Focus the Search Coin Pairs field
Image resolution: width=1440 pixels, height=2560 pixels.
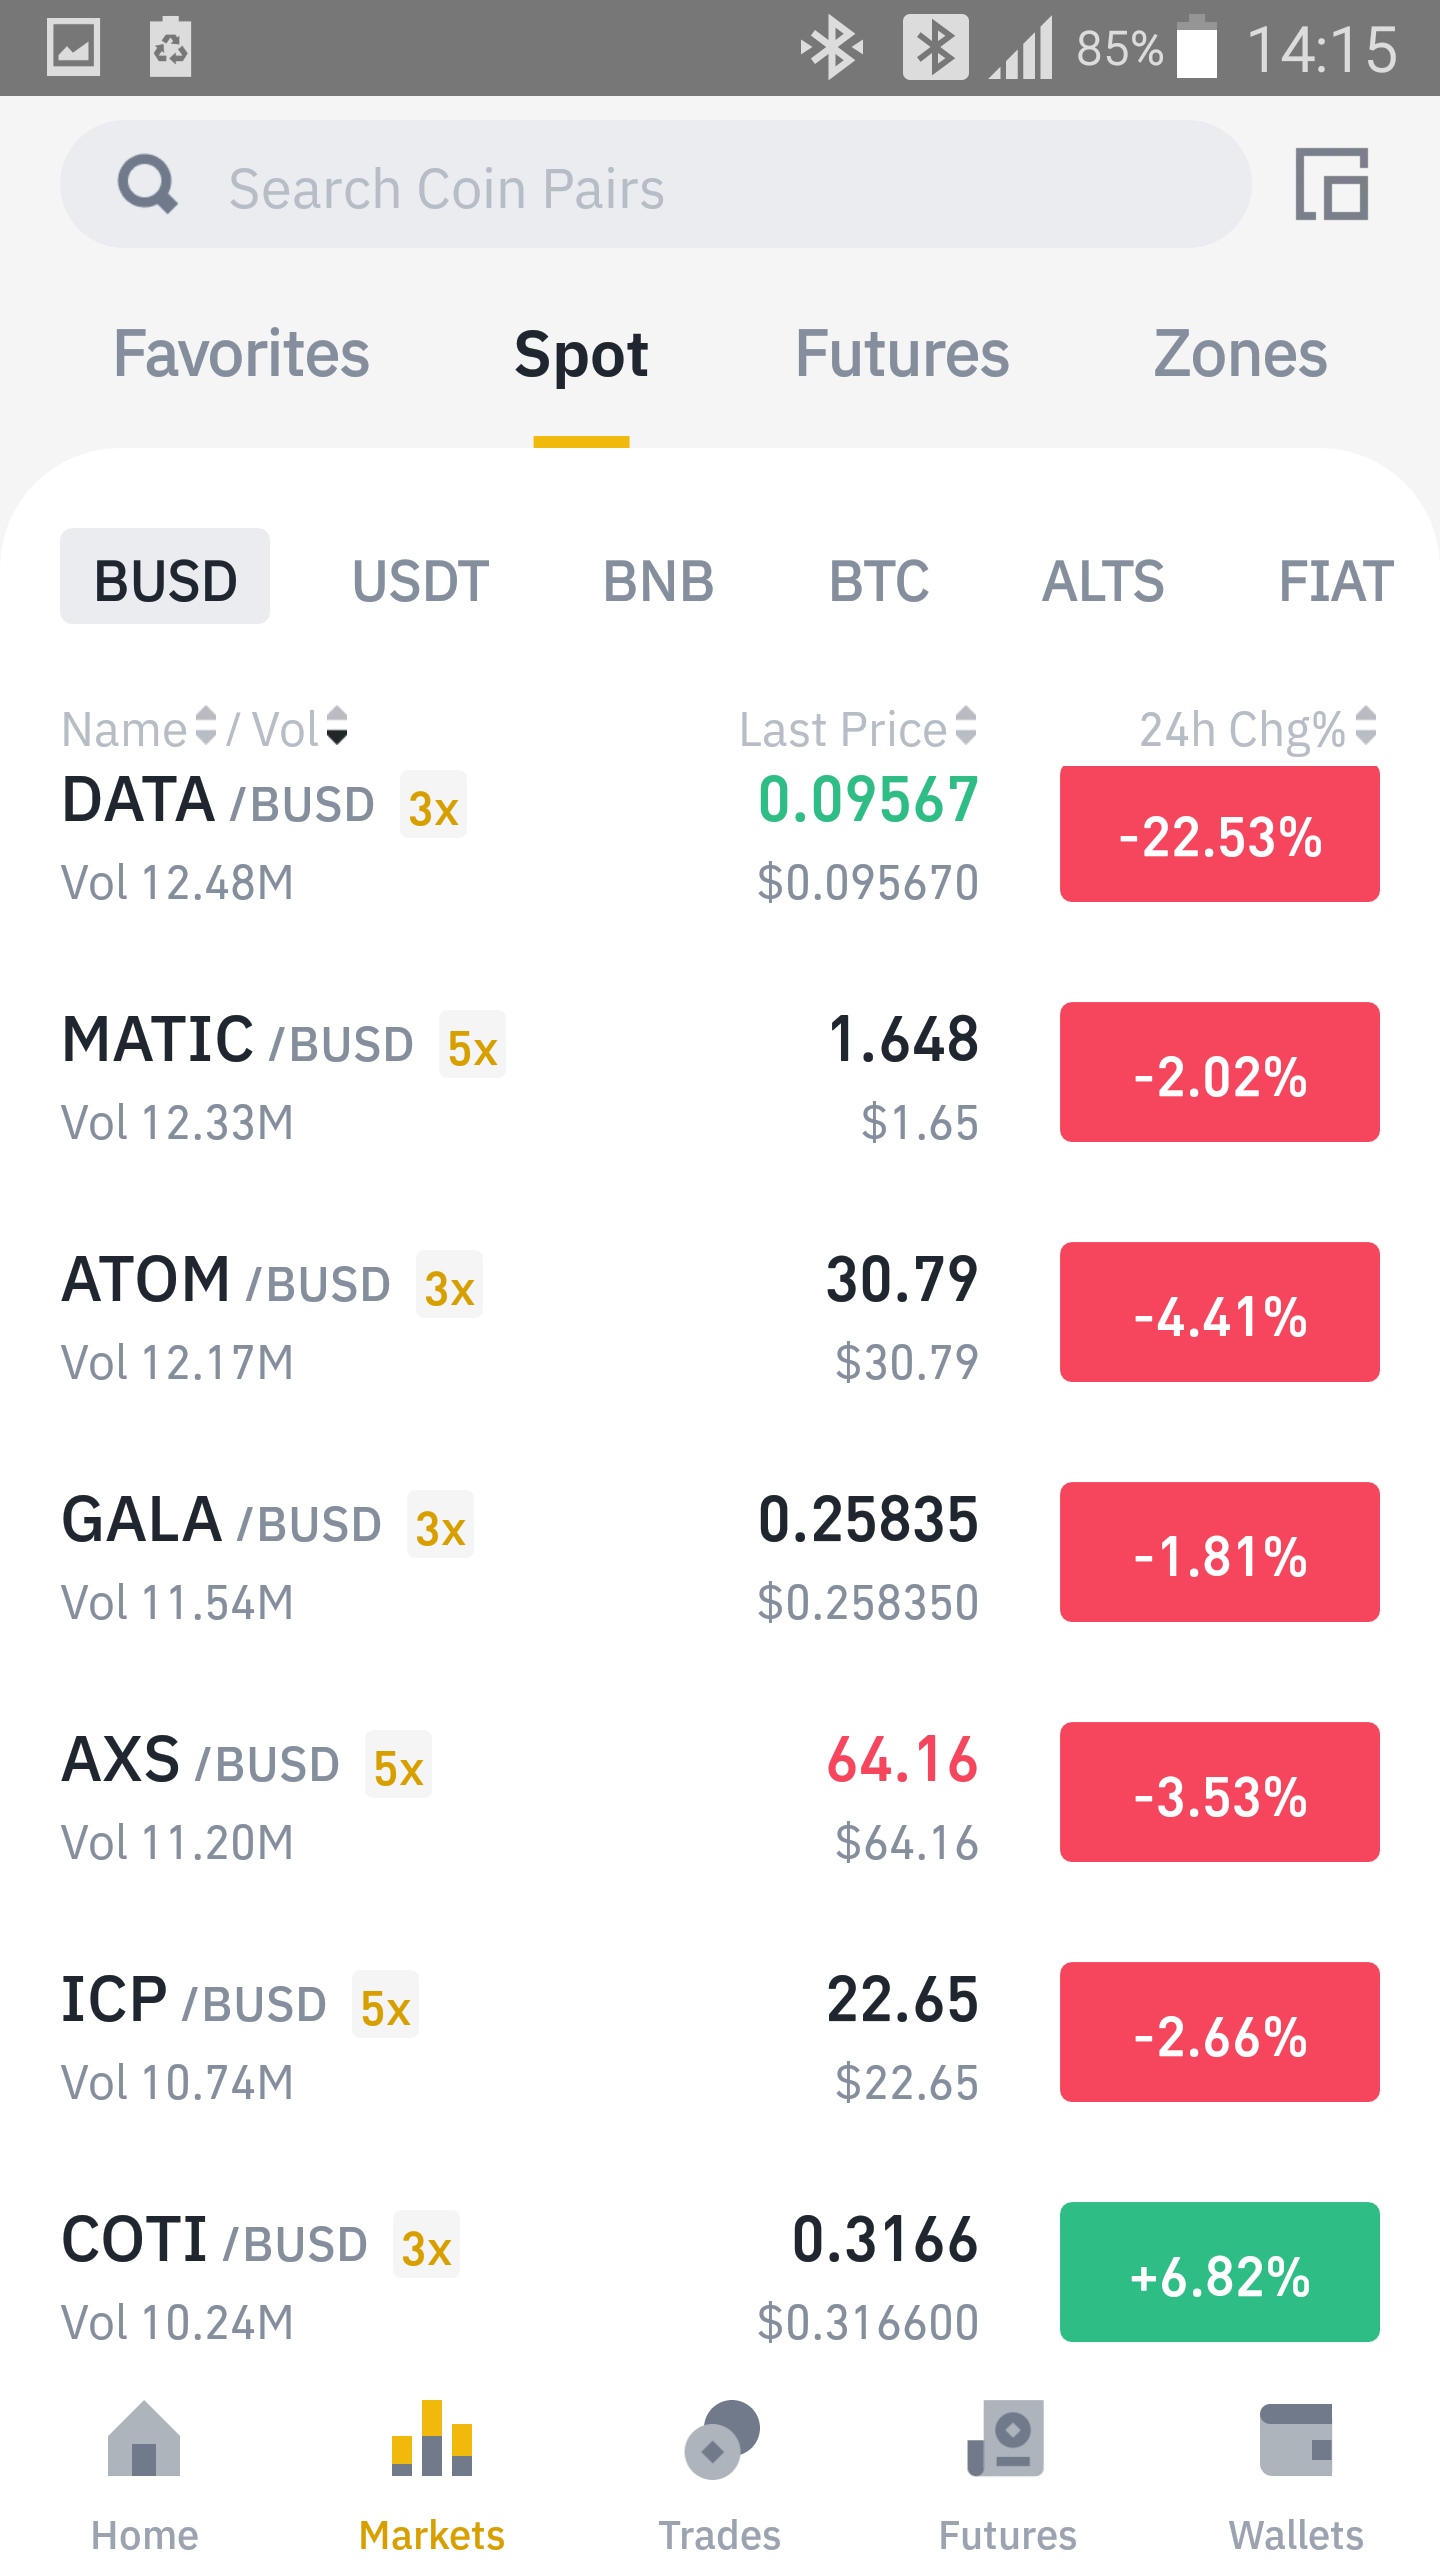[x=656, y=184]
